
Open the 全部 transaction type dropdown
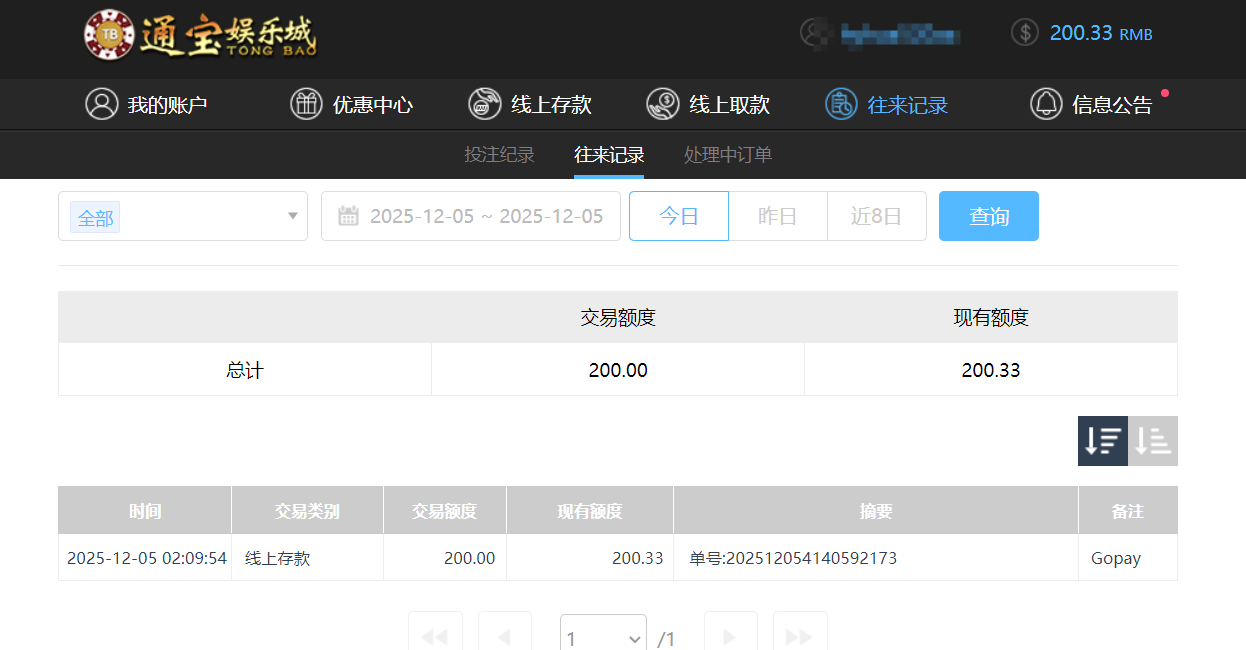tap(182, 217)
